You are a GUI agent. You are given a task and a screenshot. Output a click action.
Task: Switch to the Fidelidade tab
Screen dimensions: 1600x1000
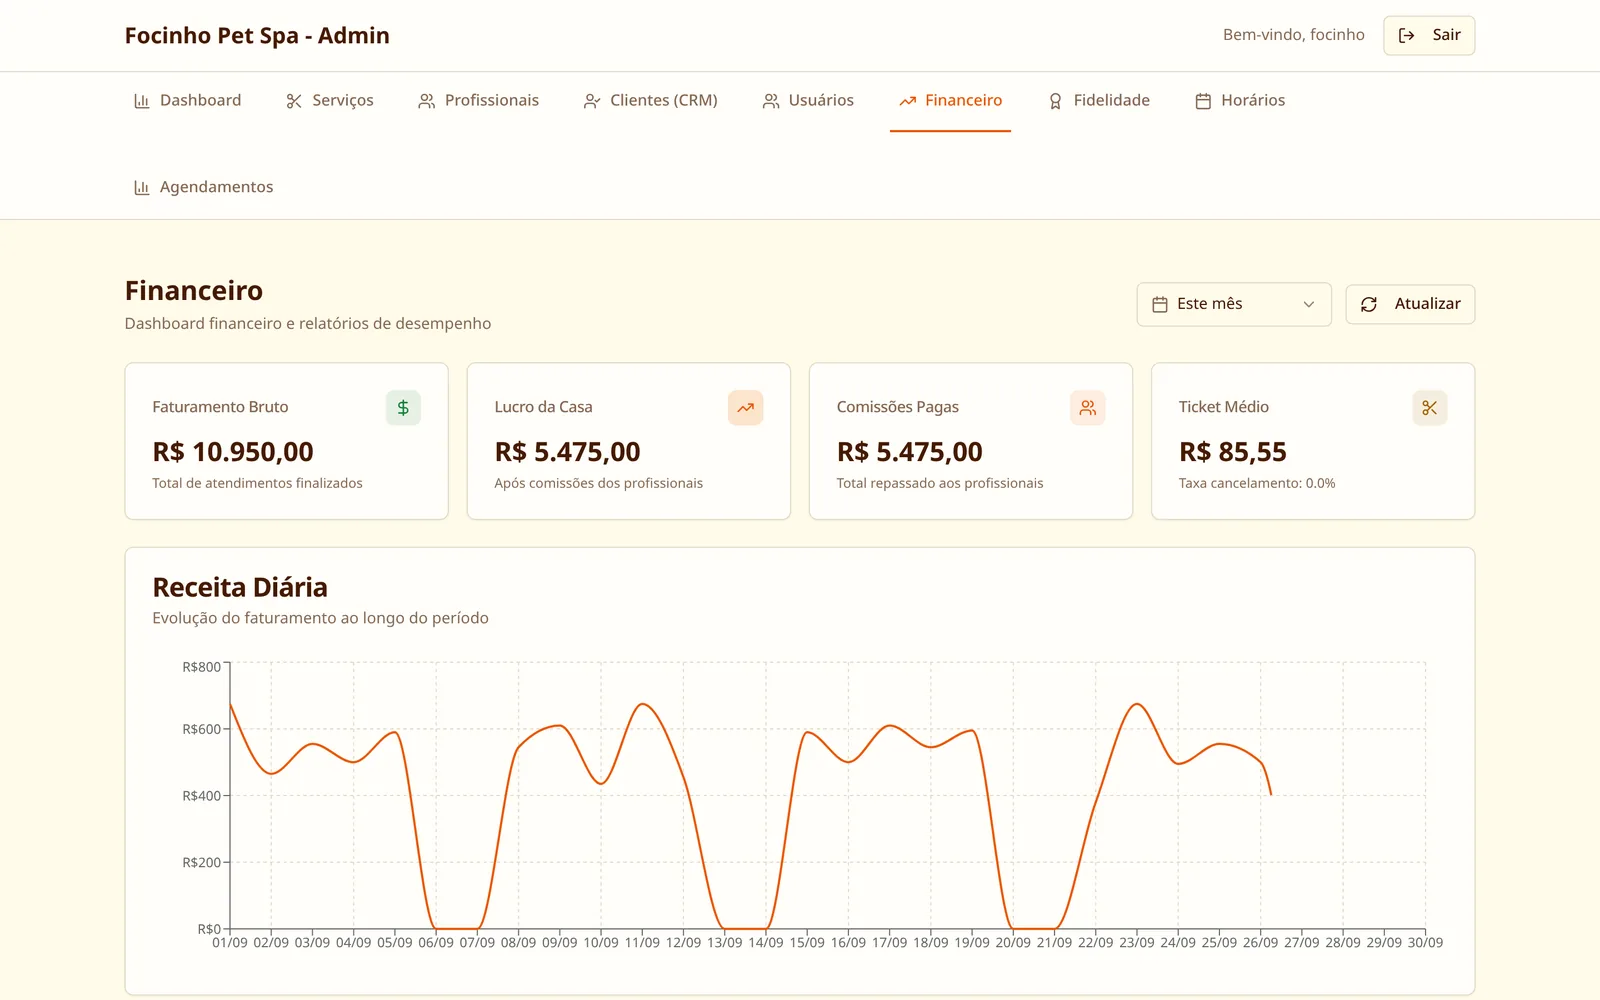coord(1099,101)
